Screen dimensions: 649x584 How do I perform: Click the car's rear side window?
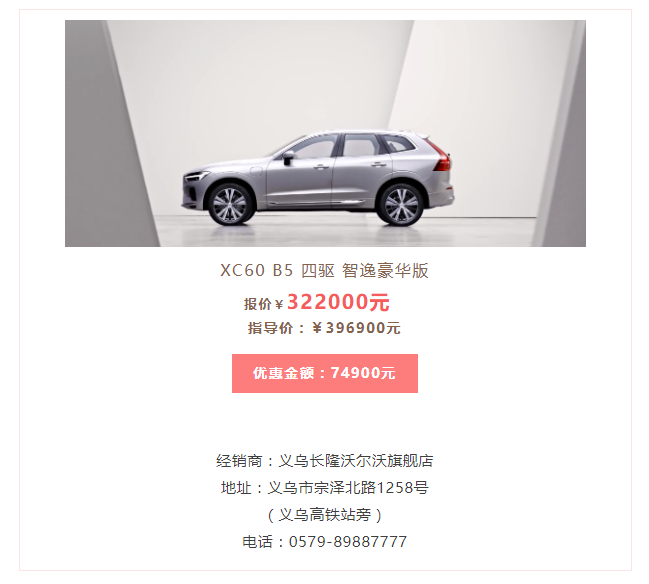pos(361,145)
